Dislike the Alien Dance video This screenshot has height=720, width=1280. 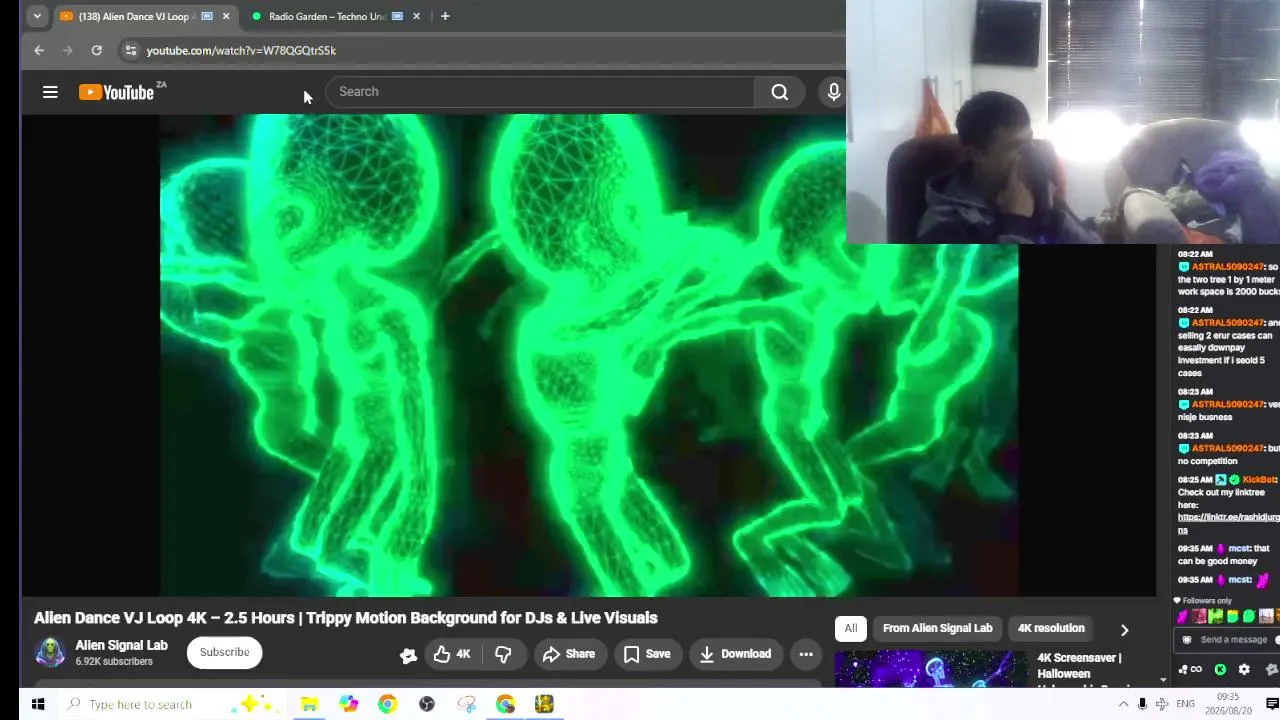point(503,654)
